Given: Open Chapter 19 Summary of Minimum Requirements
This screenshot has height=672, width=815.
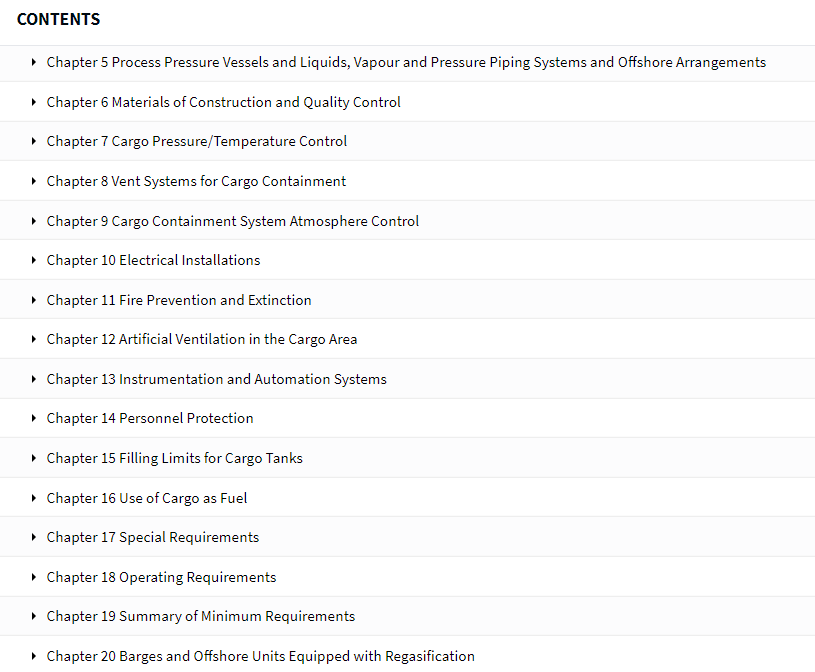Looking at the screenshot, I should (x=201, y=616).
